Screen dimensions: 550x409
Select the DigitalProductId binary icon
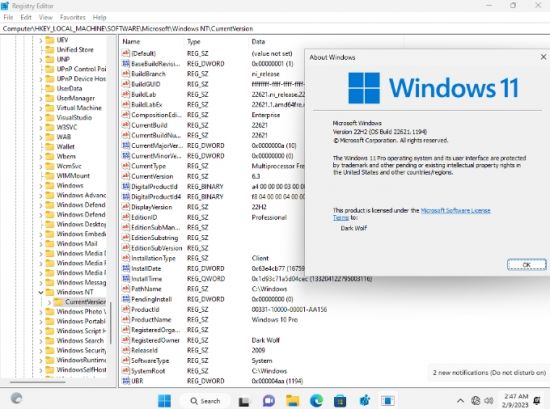click(126, 187)
